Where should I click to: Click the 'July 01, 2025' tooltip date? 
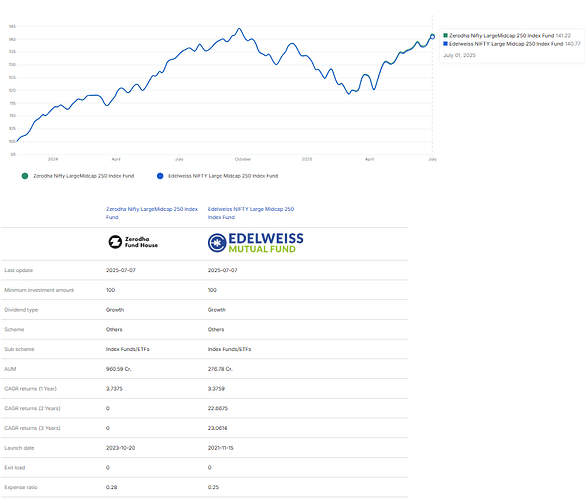point(459,55)
